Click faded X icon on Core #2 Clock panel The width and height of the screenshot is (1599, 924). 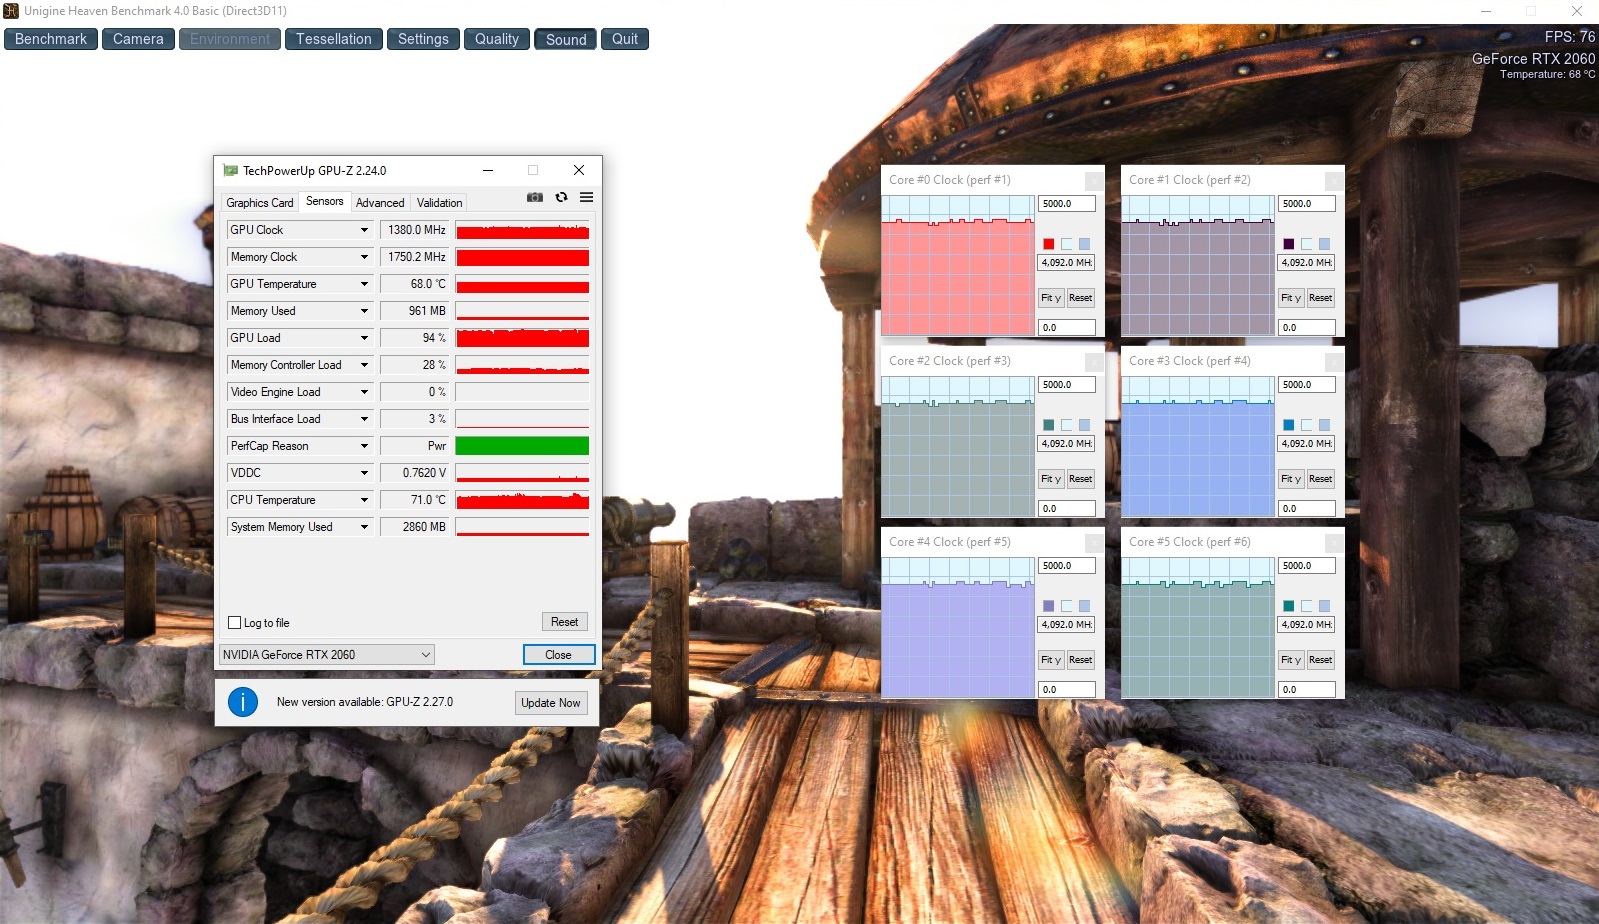pos(1095,362)
